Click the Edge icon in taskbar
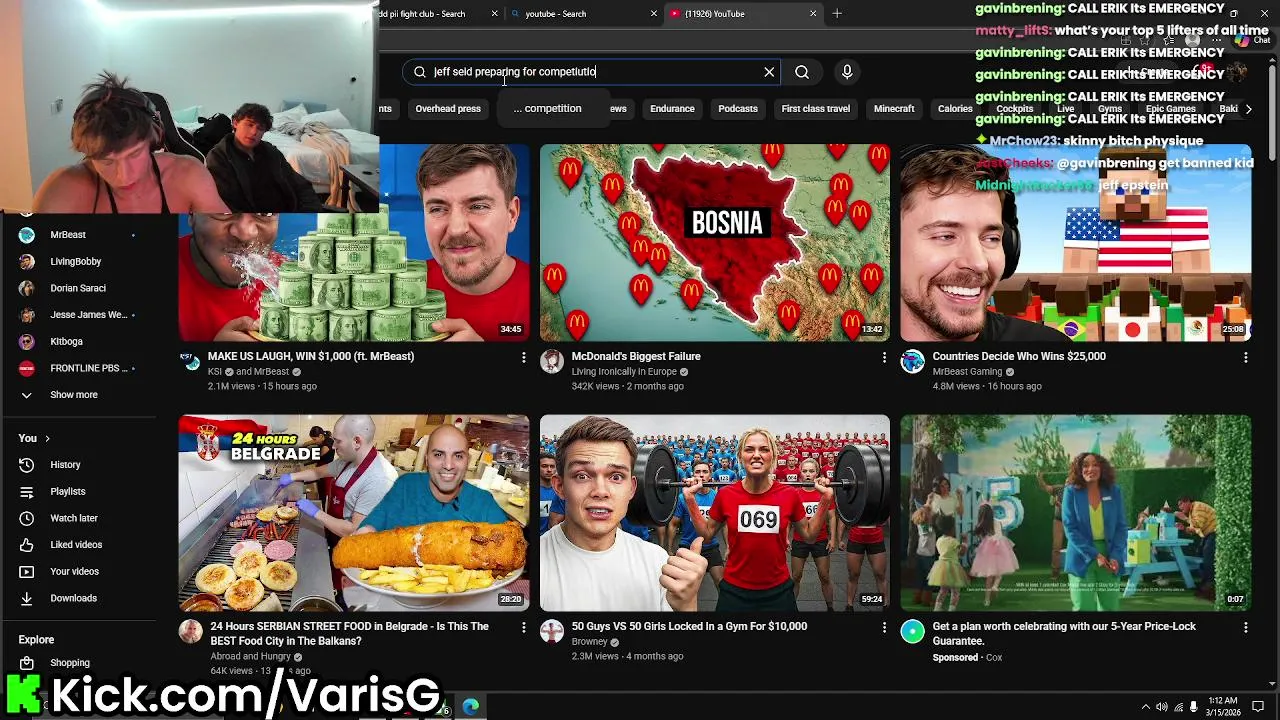Image resolution: width=1280 pixels, height=720 pixels. [x=470, y=706]
